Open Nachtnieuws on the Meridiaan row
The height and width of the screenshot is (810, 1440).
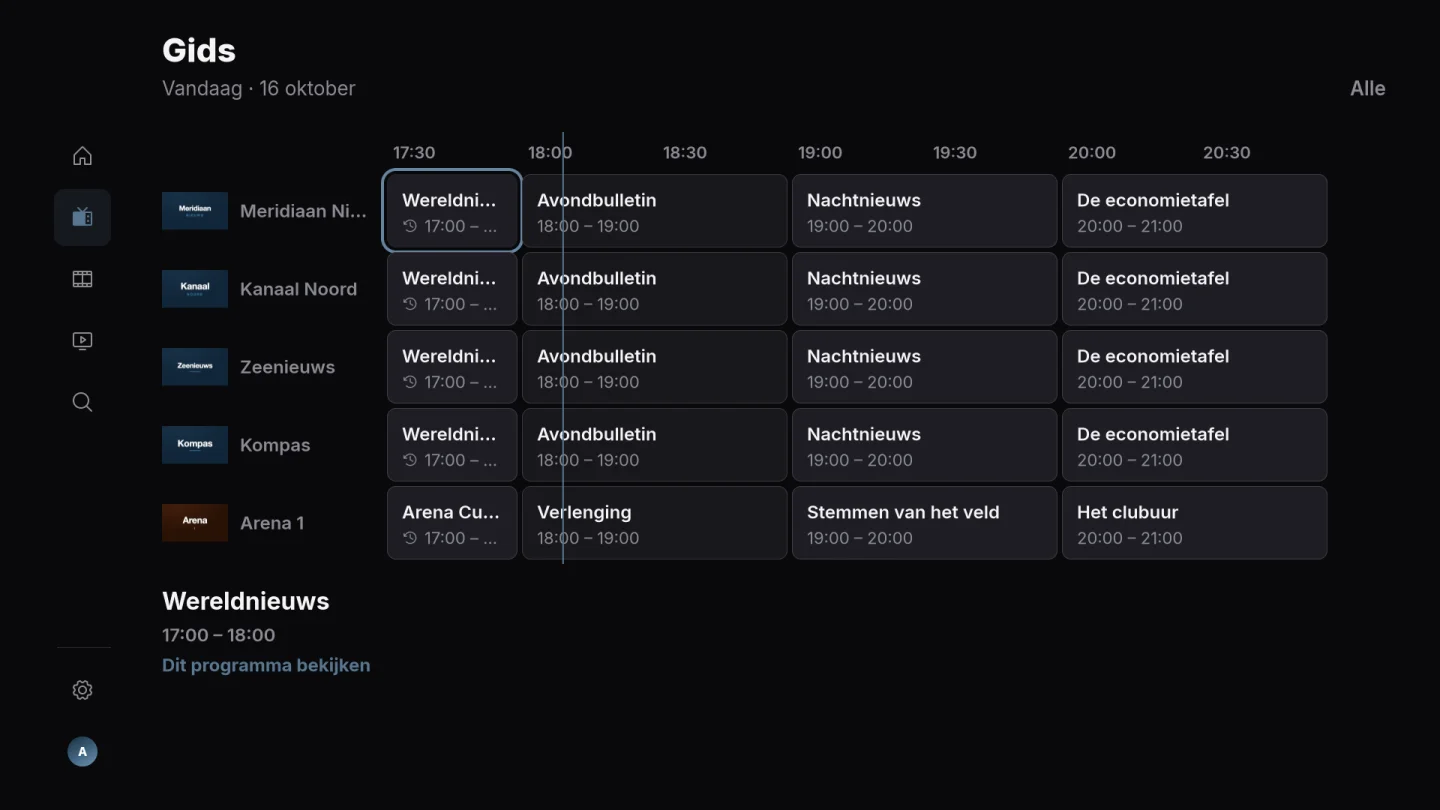[925, 211]
